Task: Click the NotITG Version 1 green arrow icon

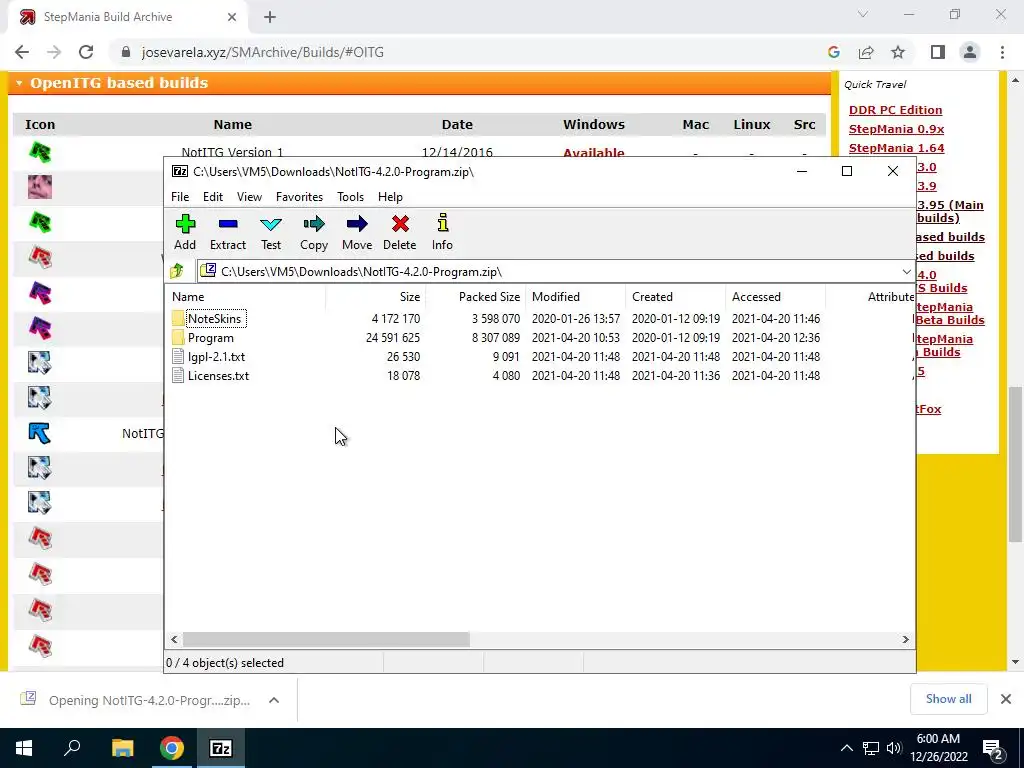Action: [40, 152]
